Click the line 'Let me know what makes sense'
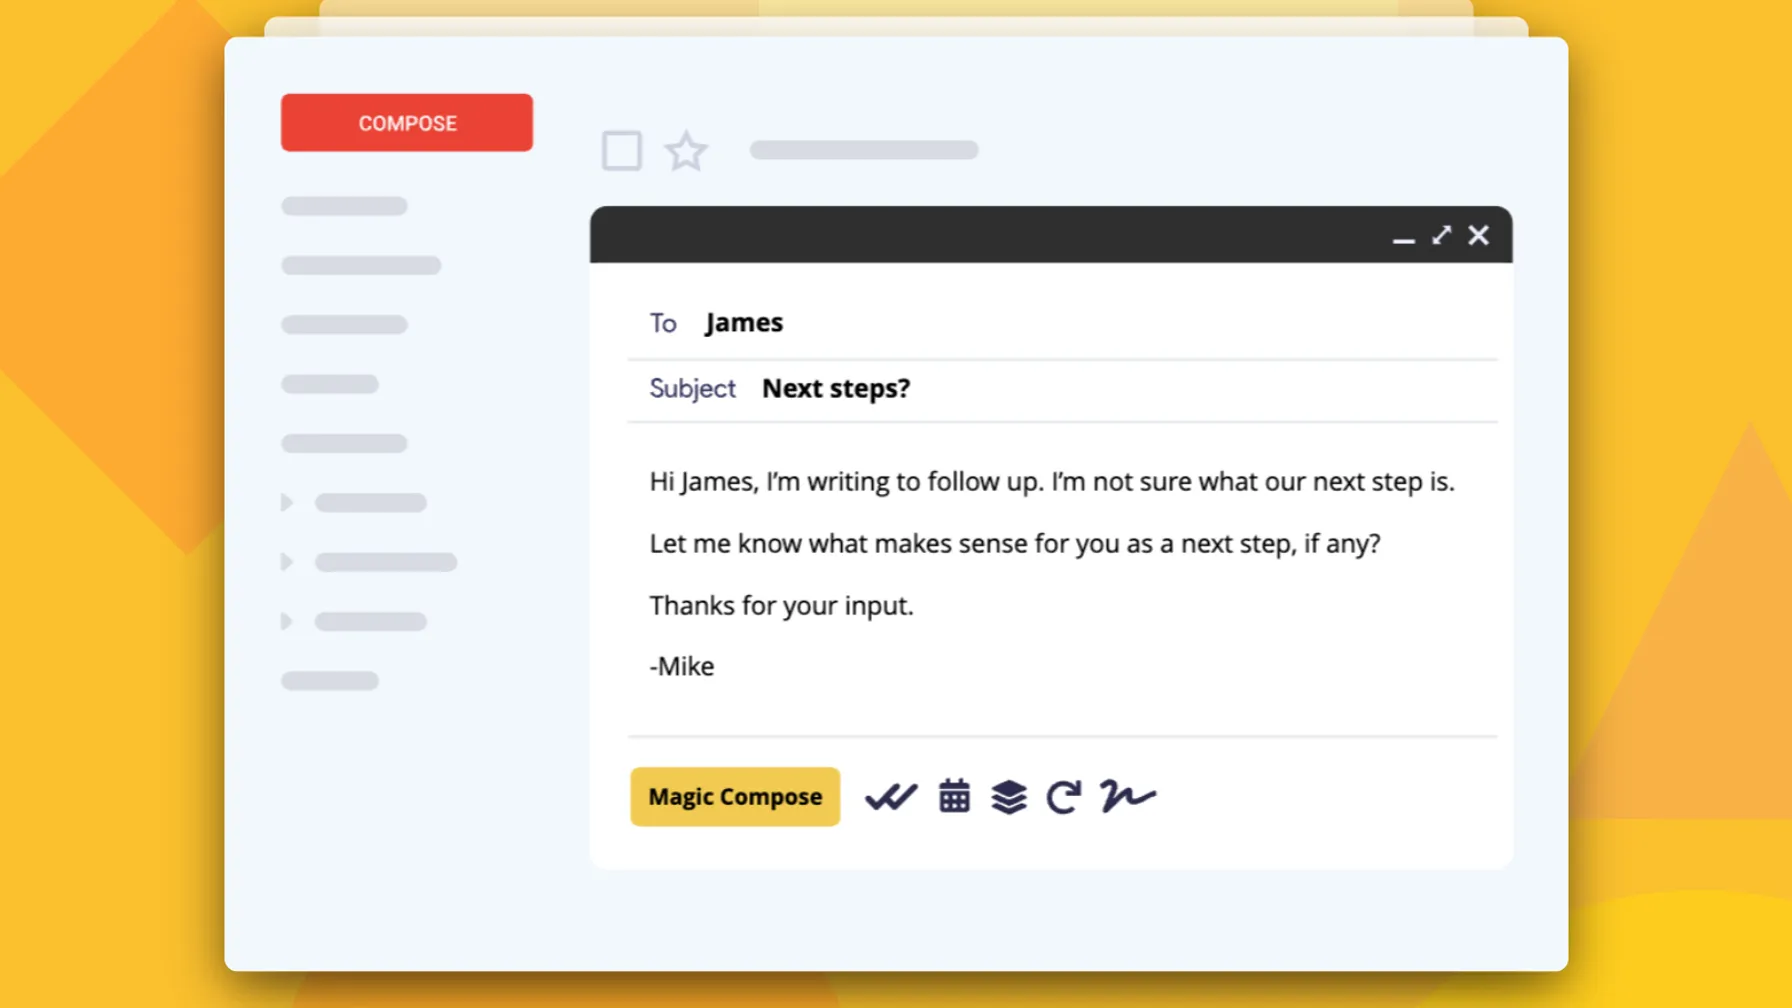Screen dimensions: 1792x1008 [x=1015, y=544]
